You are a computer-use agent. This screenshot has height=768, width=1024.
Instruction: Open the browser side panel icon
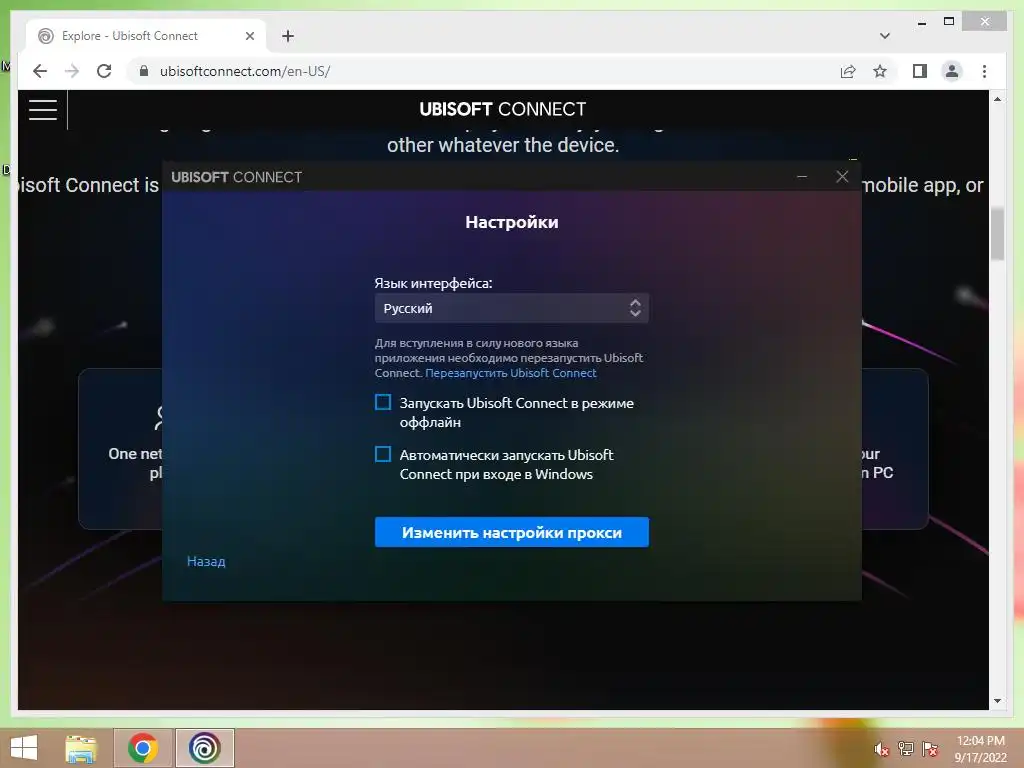pyautogui.click(x=920, y=71)
